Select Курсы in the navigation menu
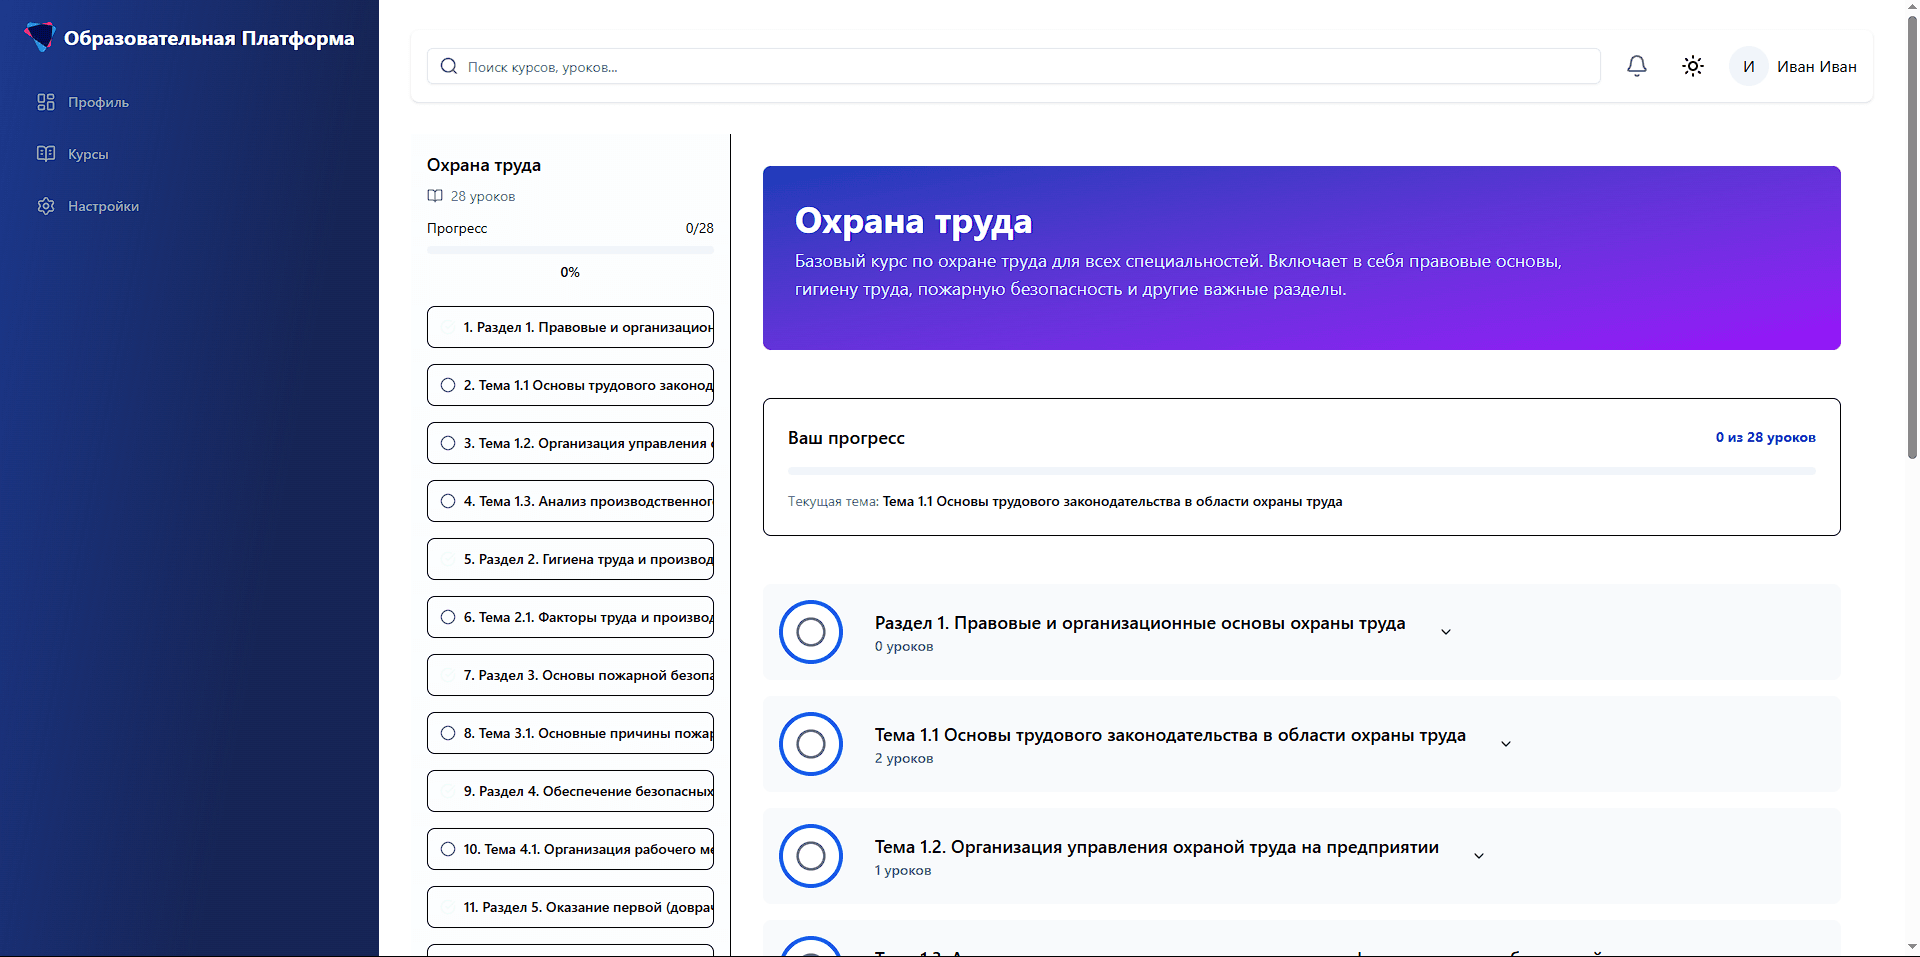 click(x=88, y=153)
